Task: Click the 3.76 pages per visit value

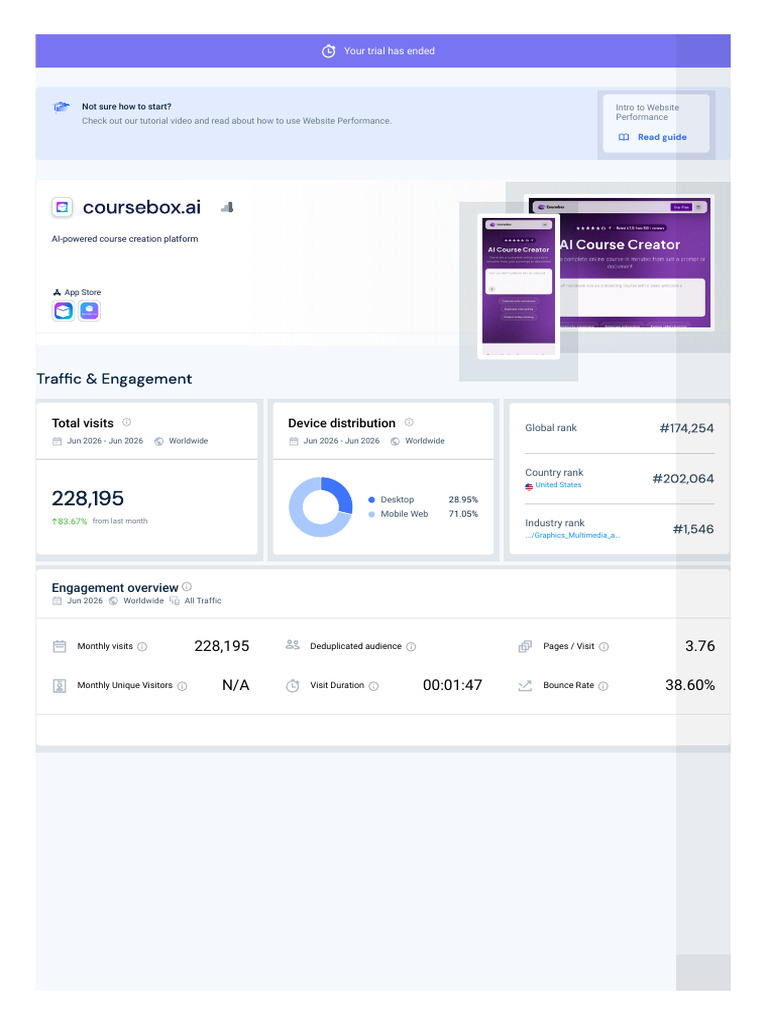Action: click(699, 646)
